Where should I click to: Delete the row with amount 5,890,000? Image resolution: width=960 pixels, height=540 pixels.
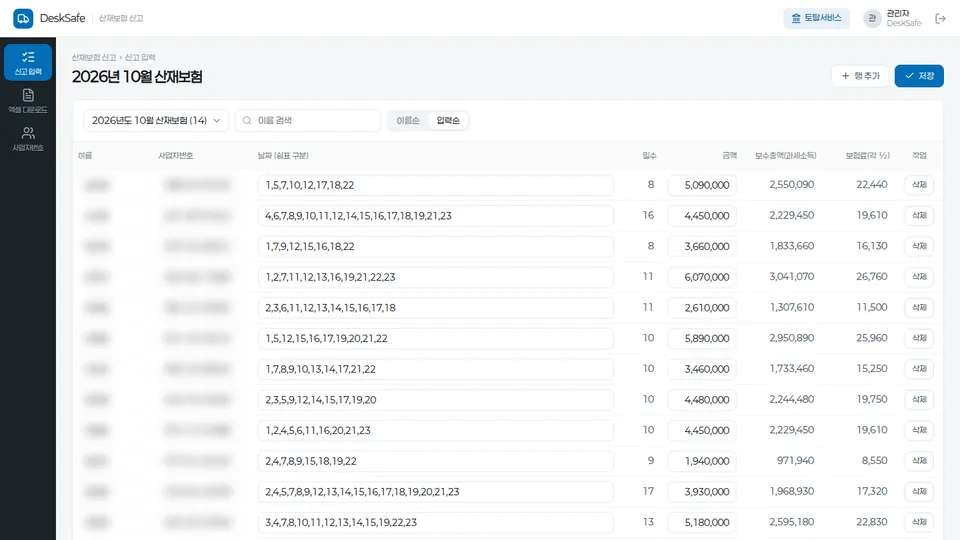click(919, 338)
